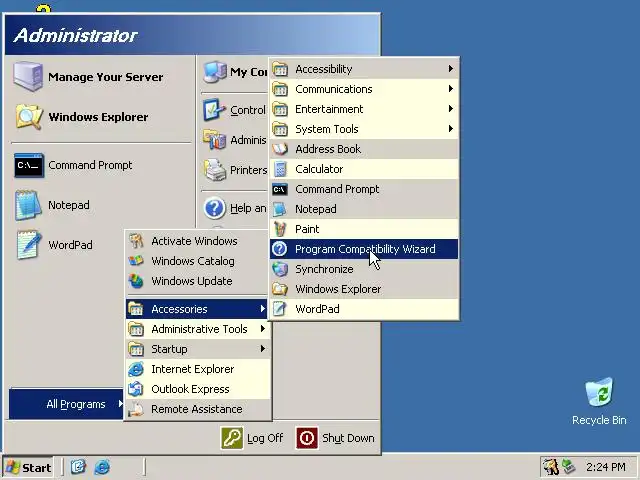Click the Control Panel icon

(214, 110)
